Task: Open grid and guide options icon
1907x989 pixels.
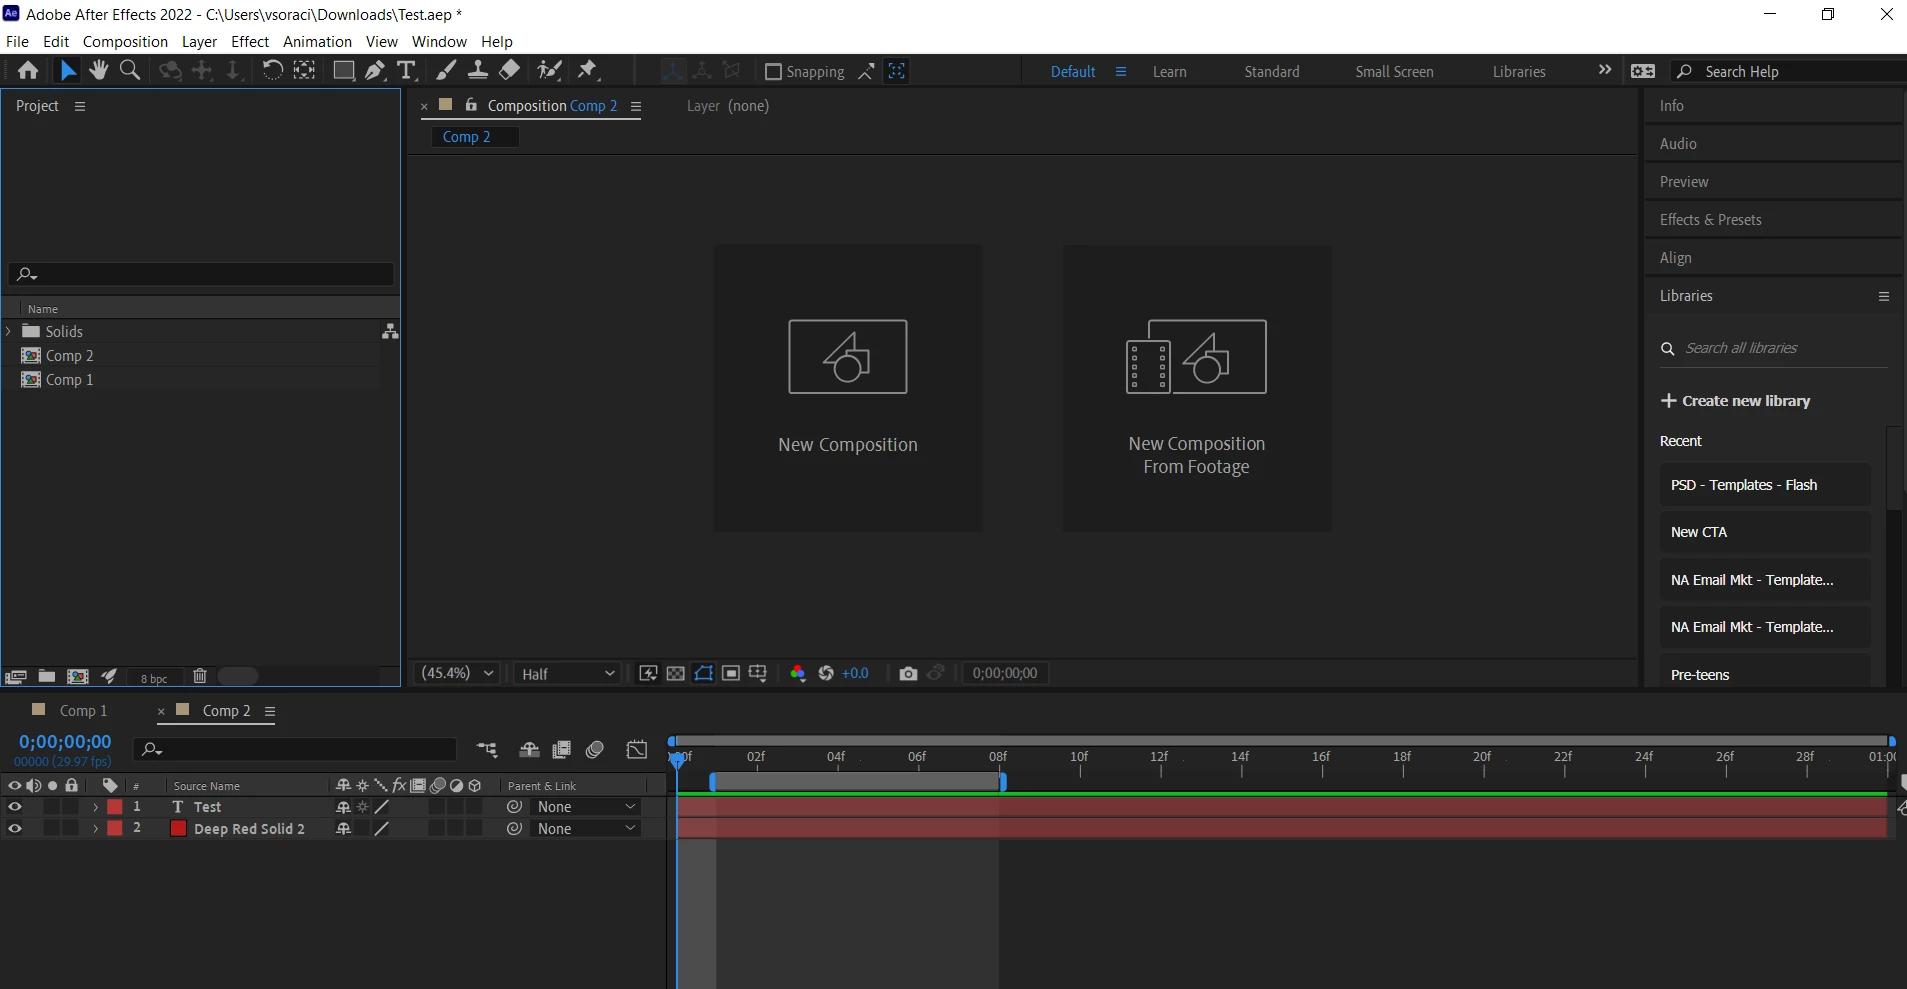Action: (758, 674)
